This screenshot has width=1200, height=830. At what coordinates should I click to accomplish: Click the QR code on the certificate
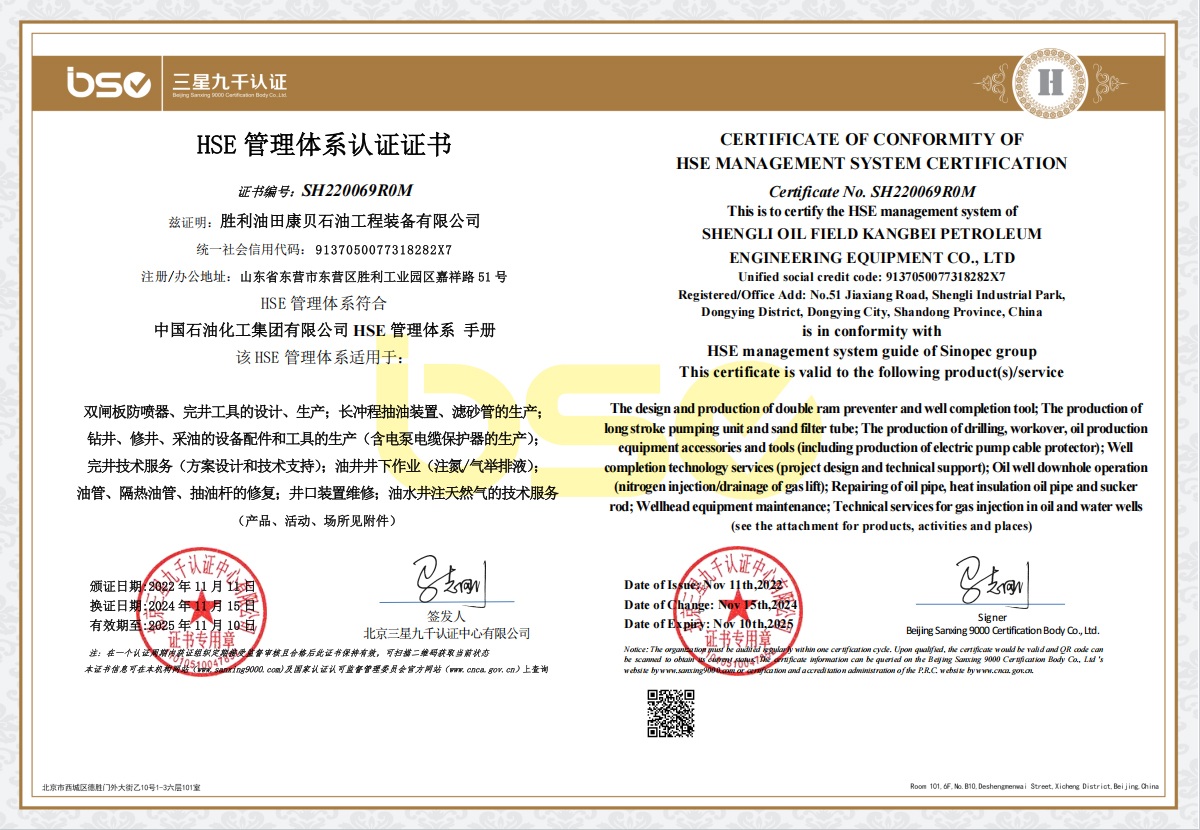[x=671, y=713]
